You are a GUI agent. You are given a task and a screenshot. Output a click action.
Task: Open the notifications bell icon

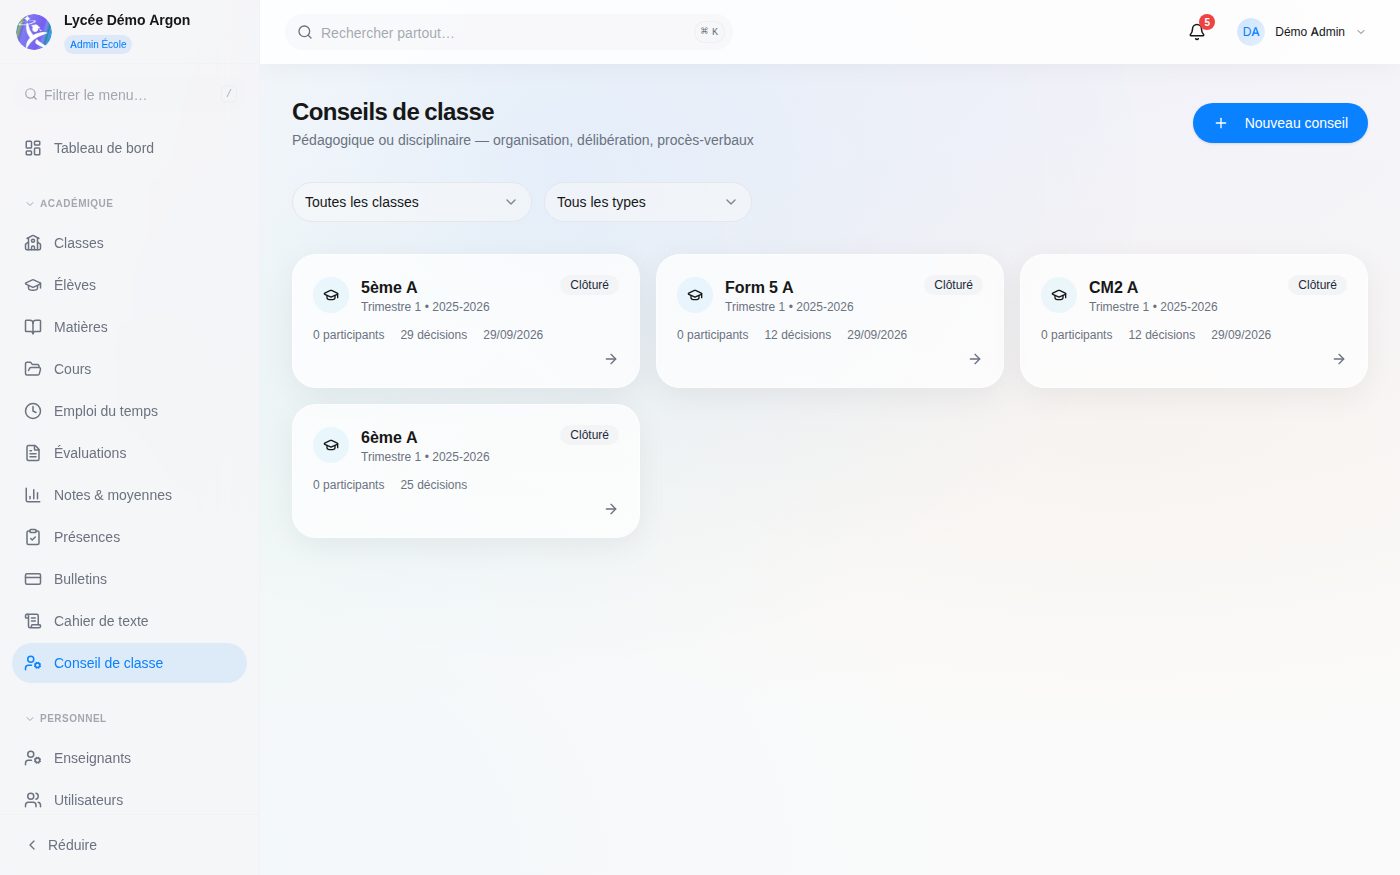pyautogui.click(x=1197, y=32)
